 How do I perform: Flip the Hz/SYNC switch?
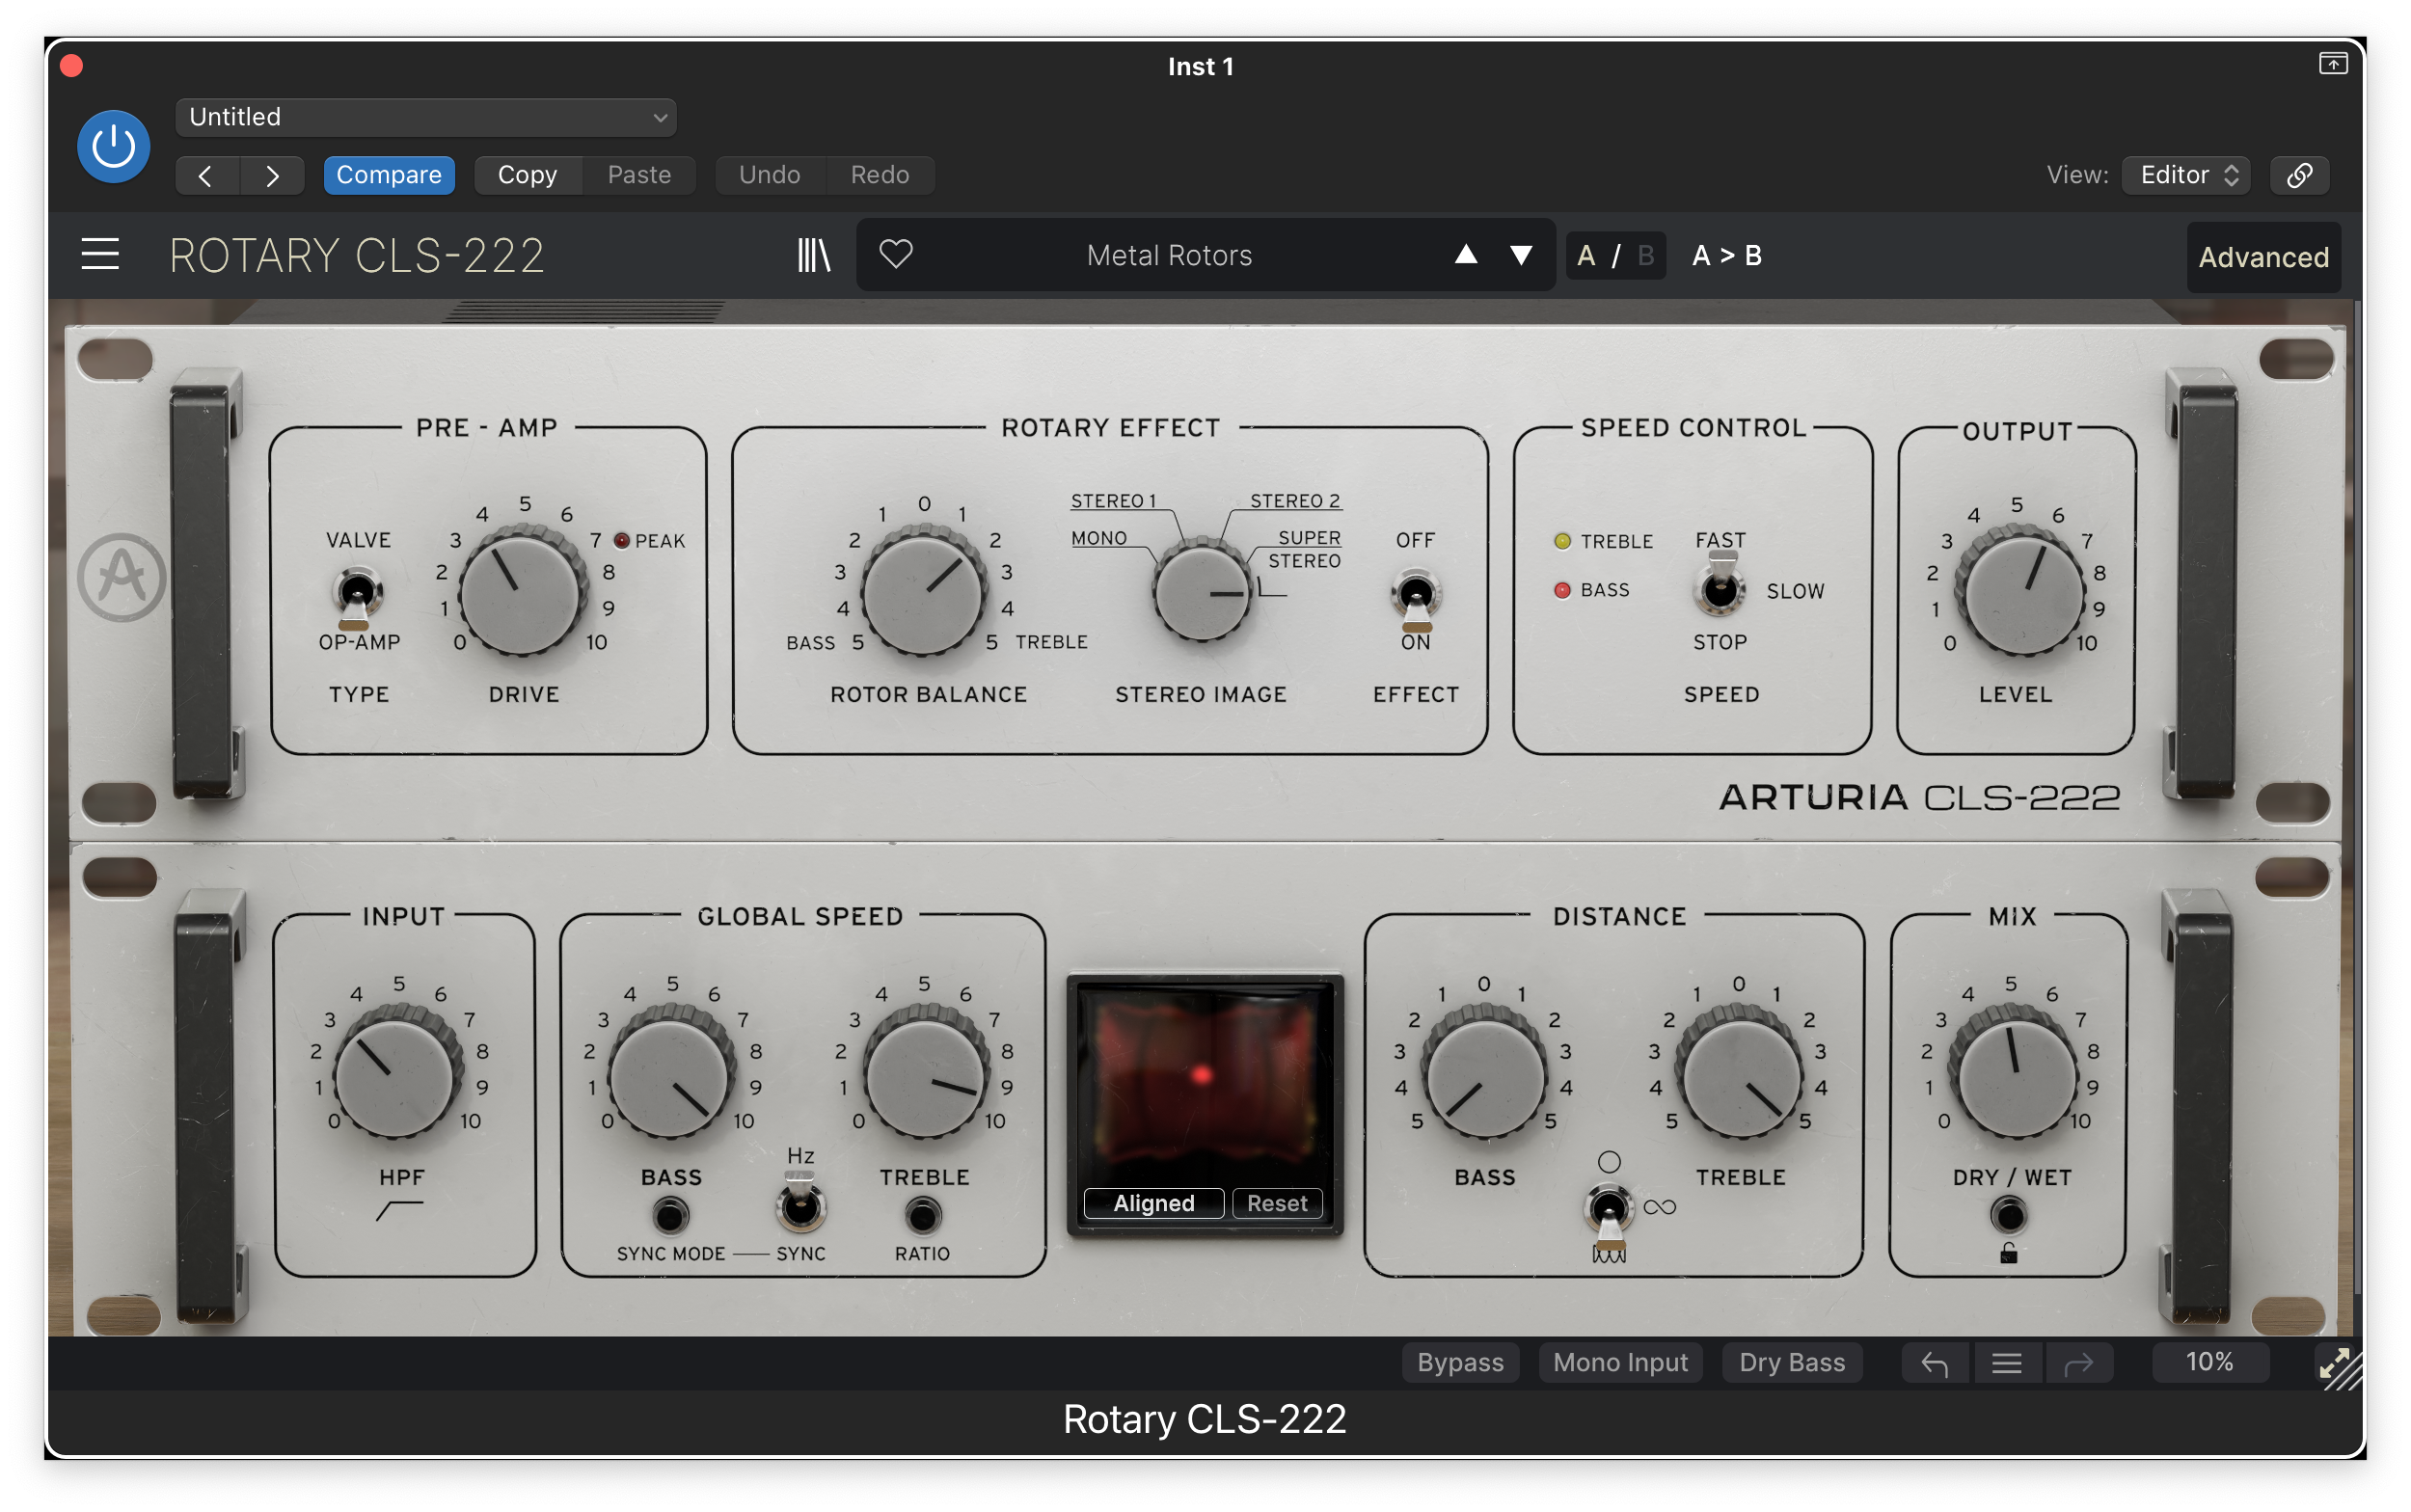tap(801, 1203)
